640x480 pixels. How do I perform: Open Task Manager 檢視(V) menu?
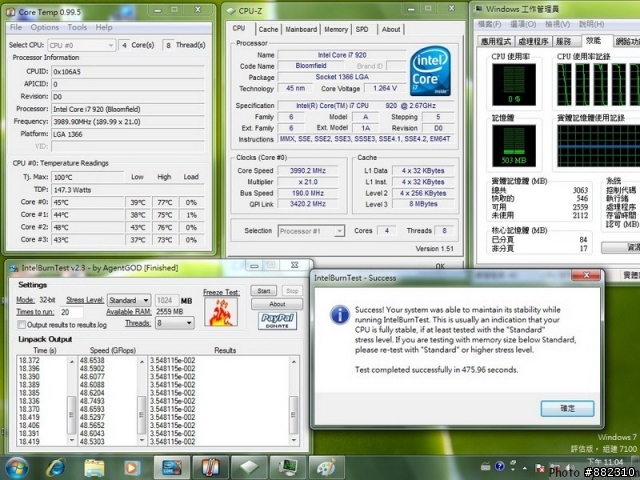click(x=558, y=24)
